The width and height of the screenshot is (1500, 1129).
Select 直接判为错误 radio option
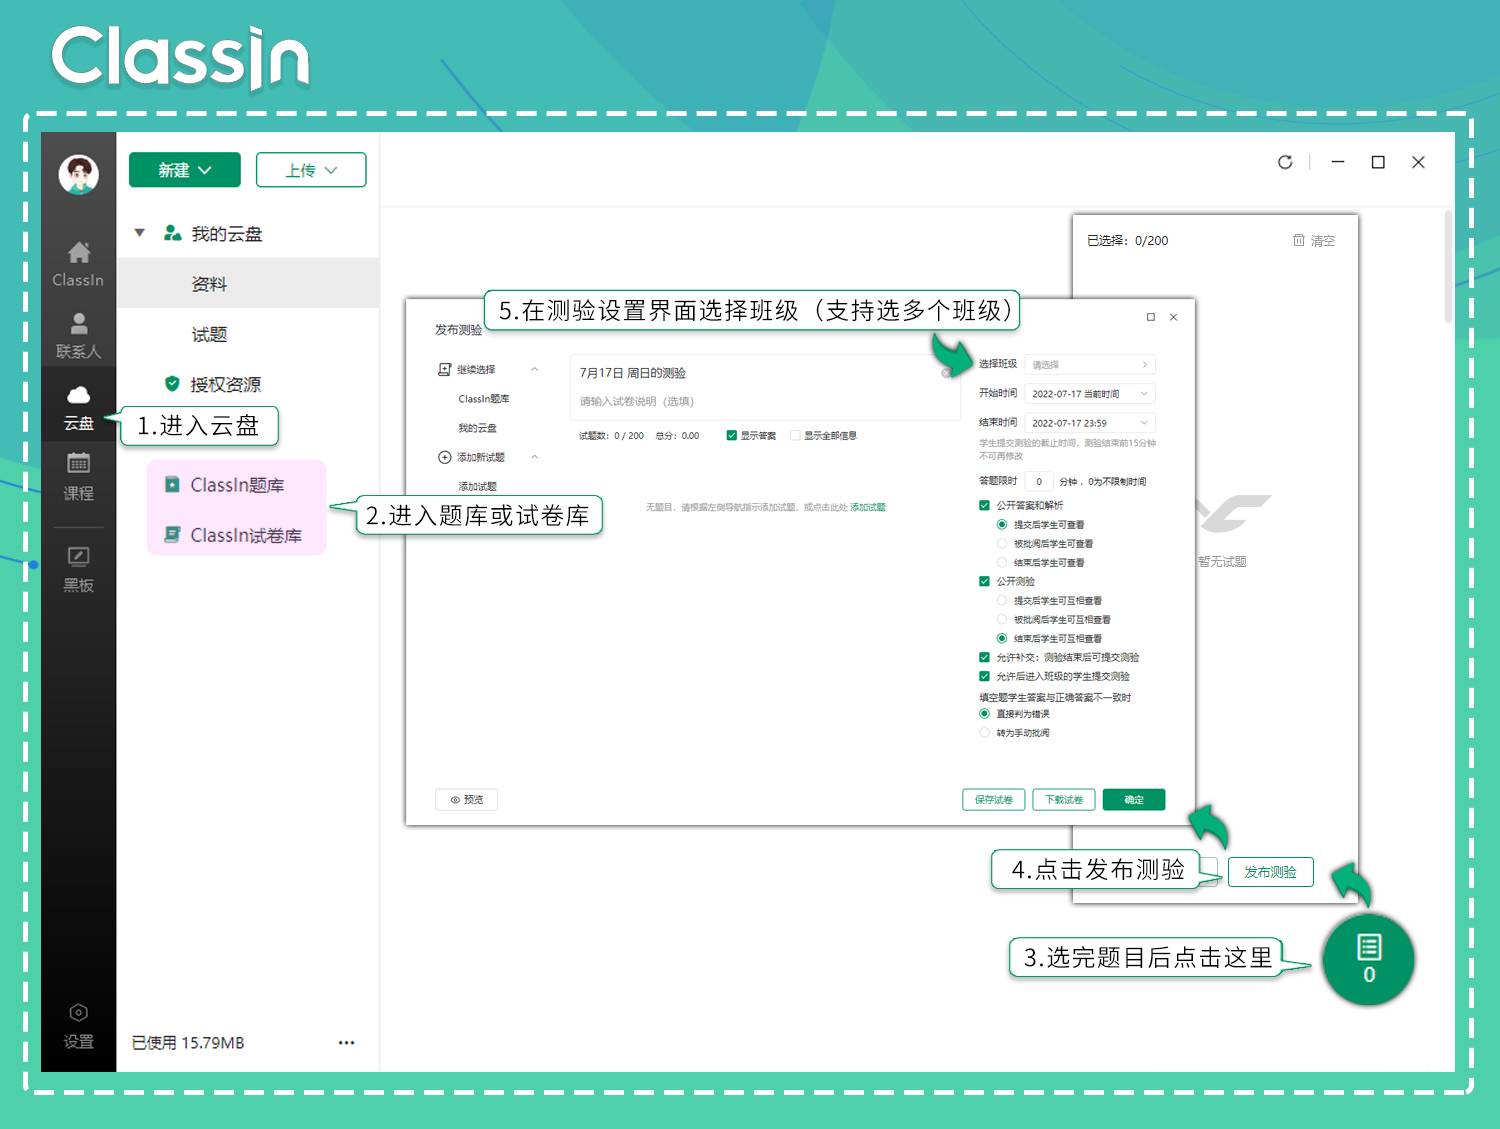pyautogui.click(x=984, y=713)
